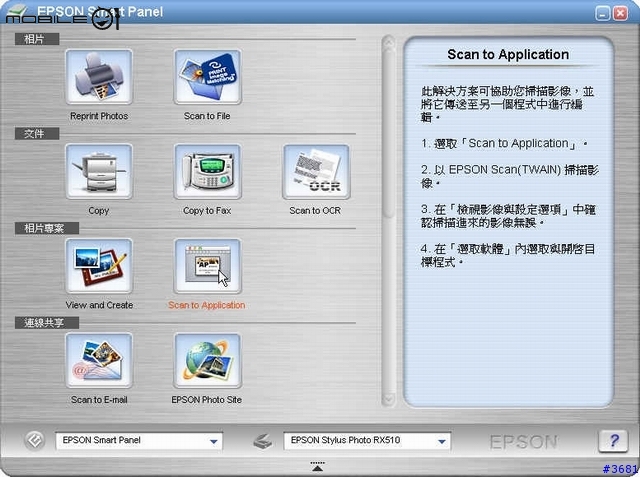Minimize the EPSON Smart Panel window
640x477 pixels.
click(x=603, y=13)
